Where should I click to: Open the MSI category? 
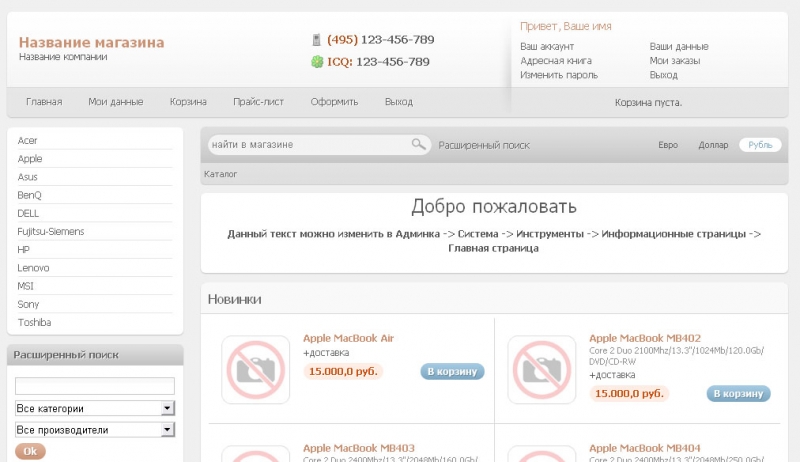(x=25, y=286)
